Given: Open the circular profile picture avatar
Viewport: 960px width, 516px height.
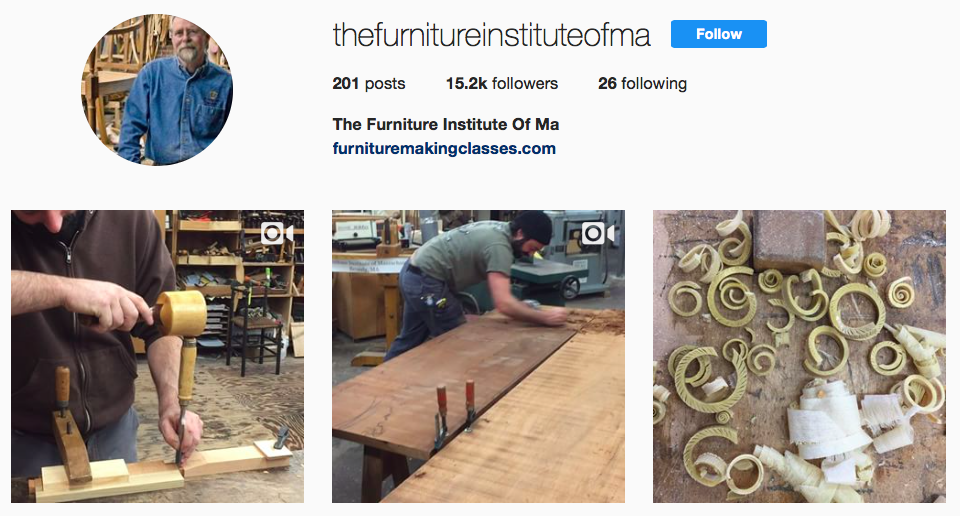Looking at the screenshot, I should click(157, 89).
